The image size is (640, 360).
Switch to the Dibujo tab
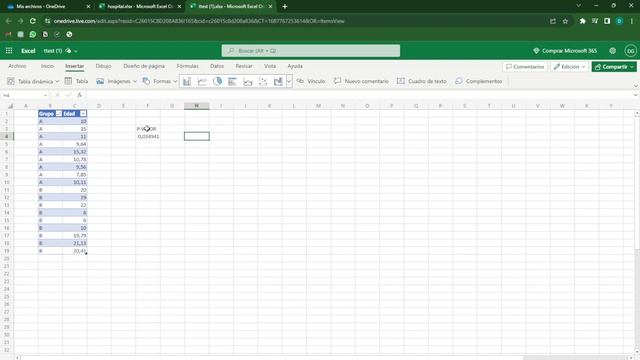[x=103, y=66]
